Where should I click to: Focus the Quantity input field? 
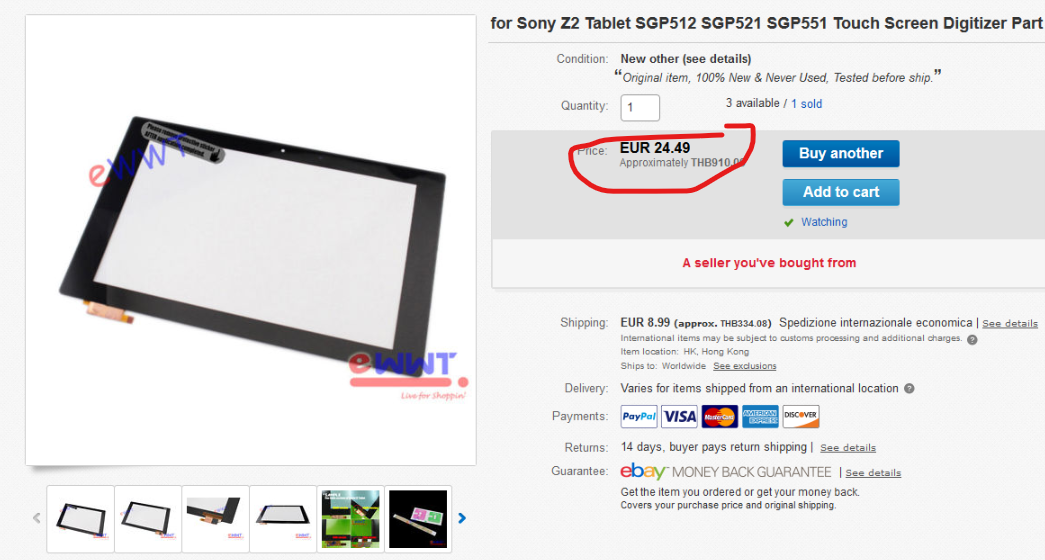click(640, 107)
